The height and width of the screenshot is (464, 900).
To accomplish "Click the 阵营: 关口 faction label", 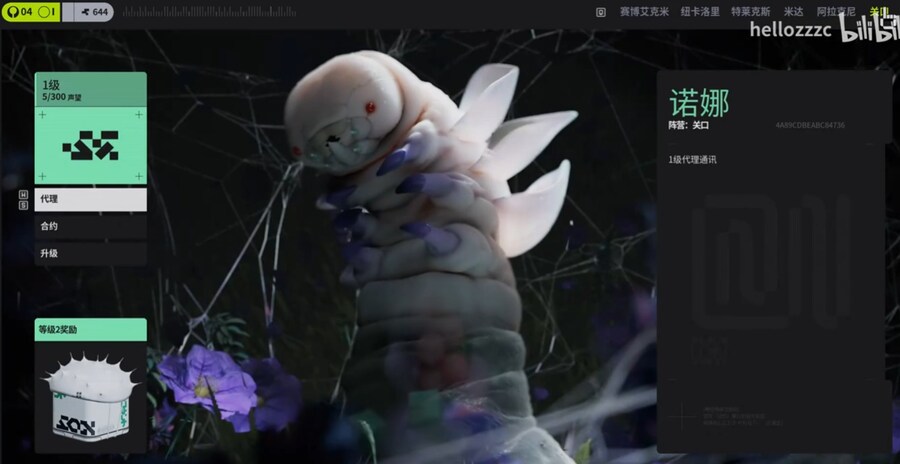I will (x=688, y=125).
